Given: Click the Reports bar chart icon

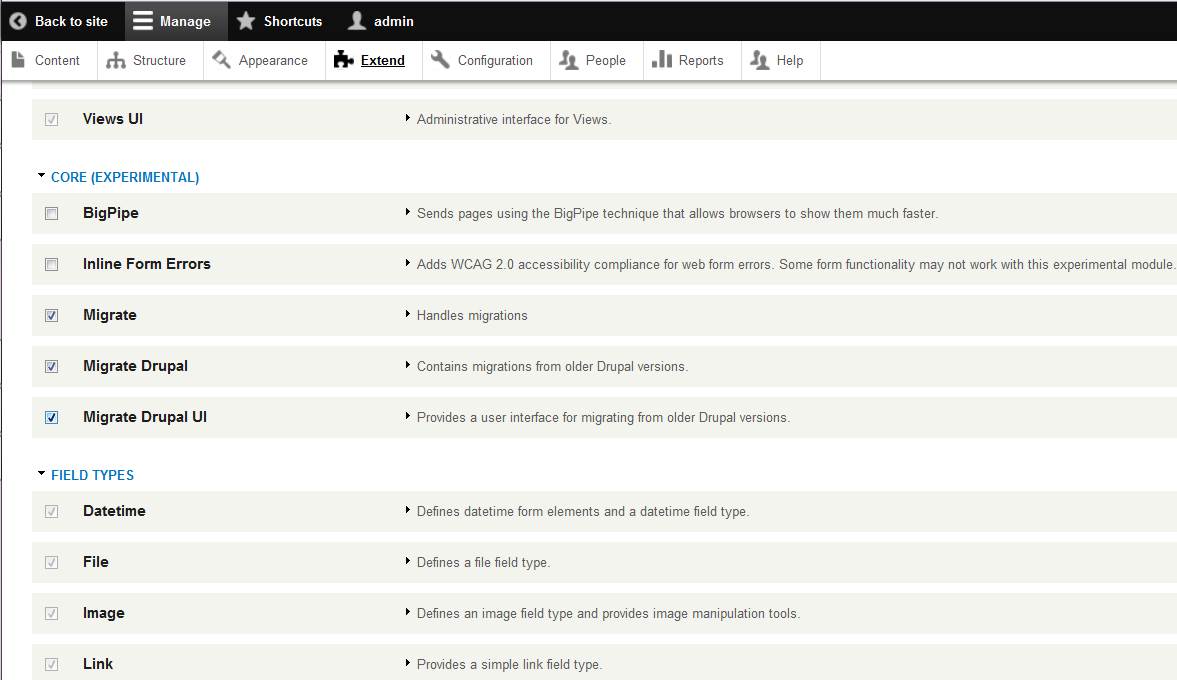Looking at the screenshot, I should [x=661, y=59].
